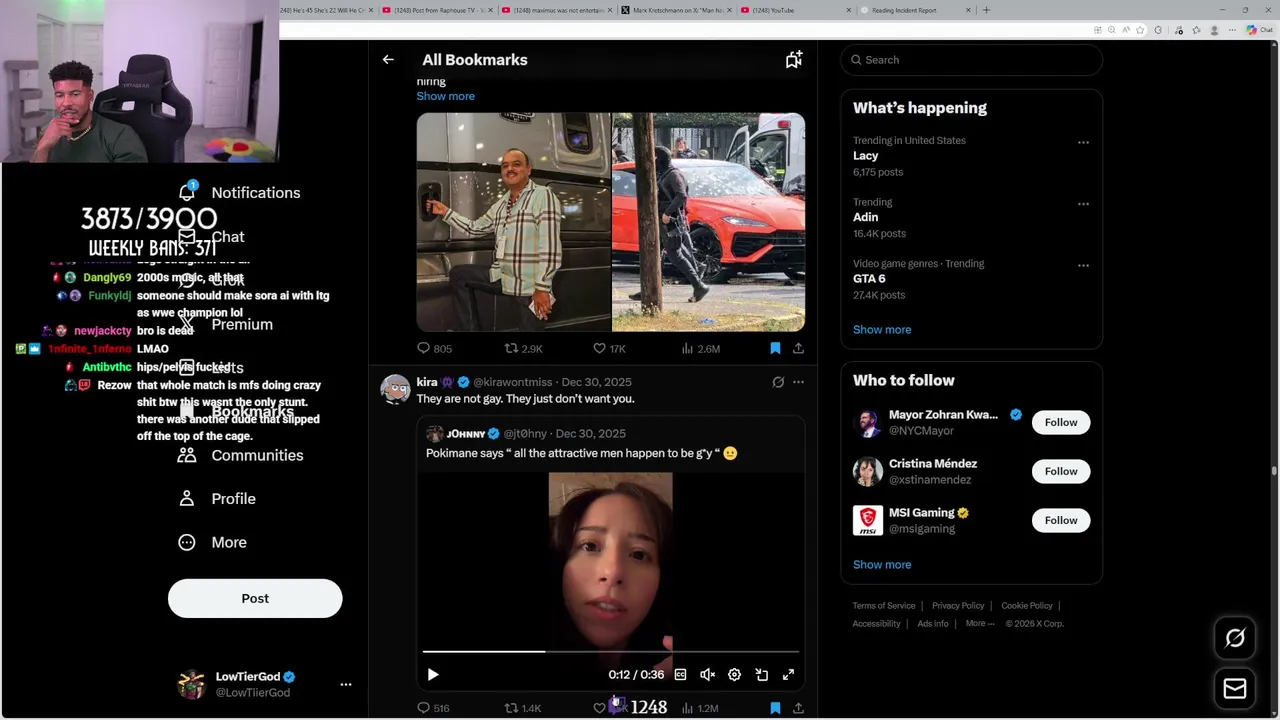
Task: Open the Grok bookmark folders icon
Action: point(793,60)
